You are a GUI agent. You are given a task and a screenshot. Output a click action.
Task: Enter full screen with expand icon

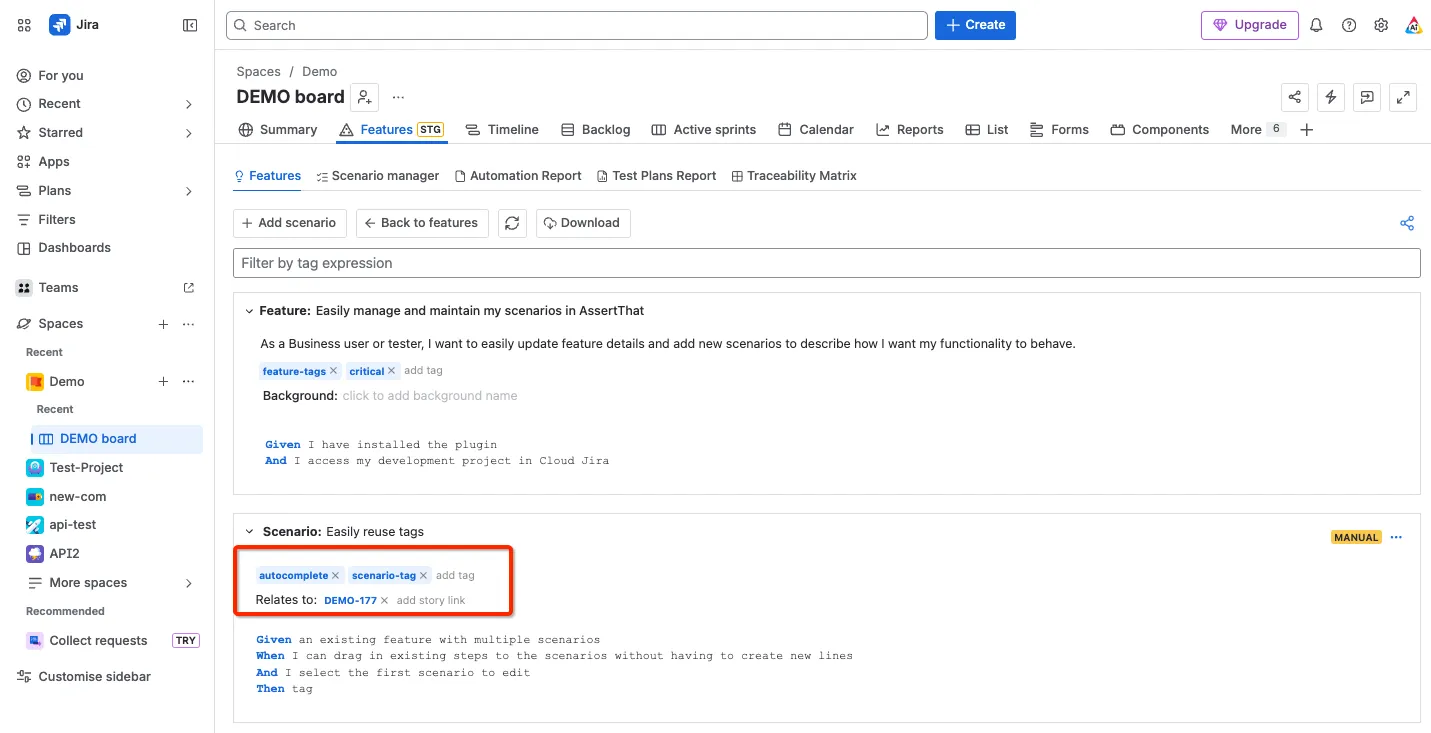click(x=1403, y=97)
